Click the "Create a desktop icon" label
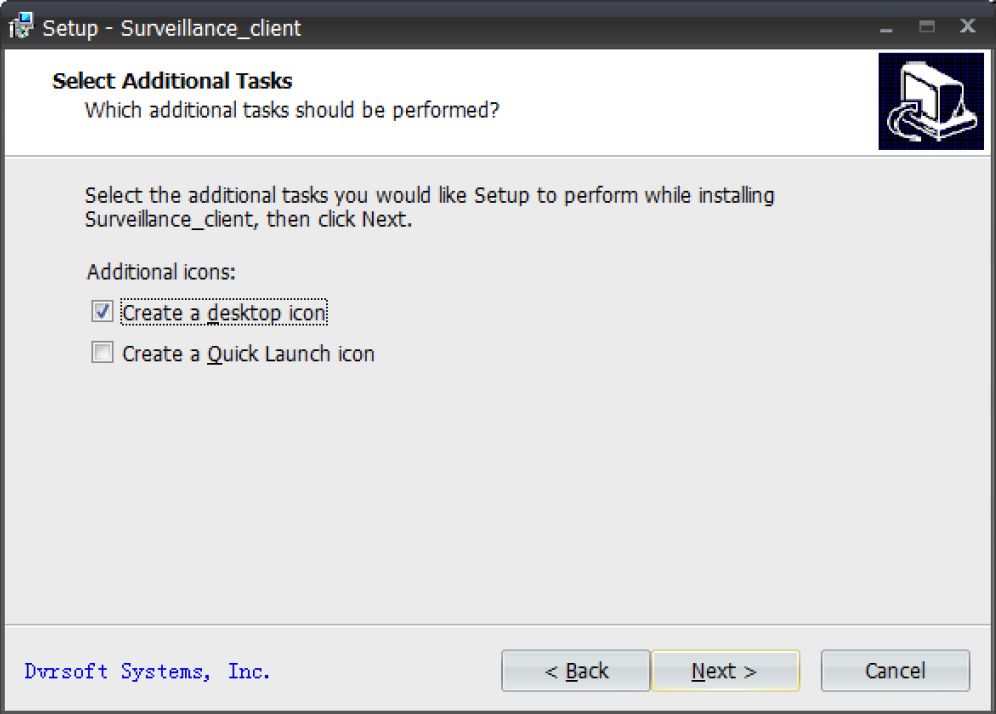The height and width of the screenshot is (714, 996). (x=224, y=313)
